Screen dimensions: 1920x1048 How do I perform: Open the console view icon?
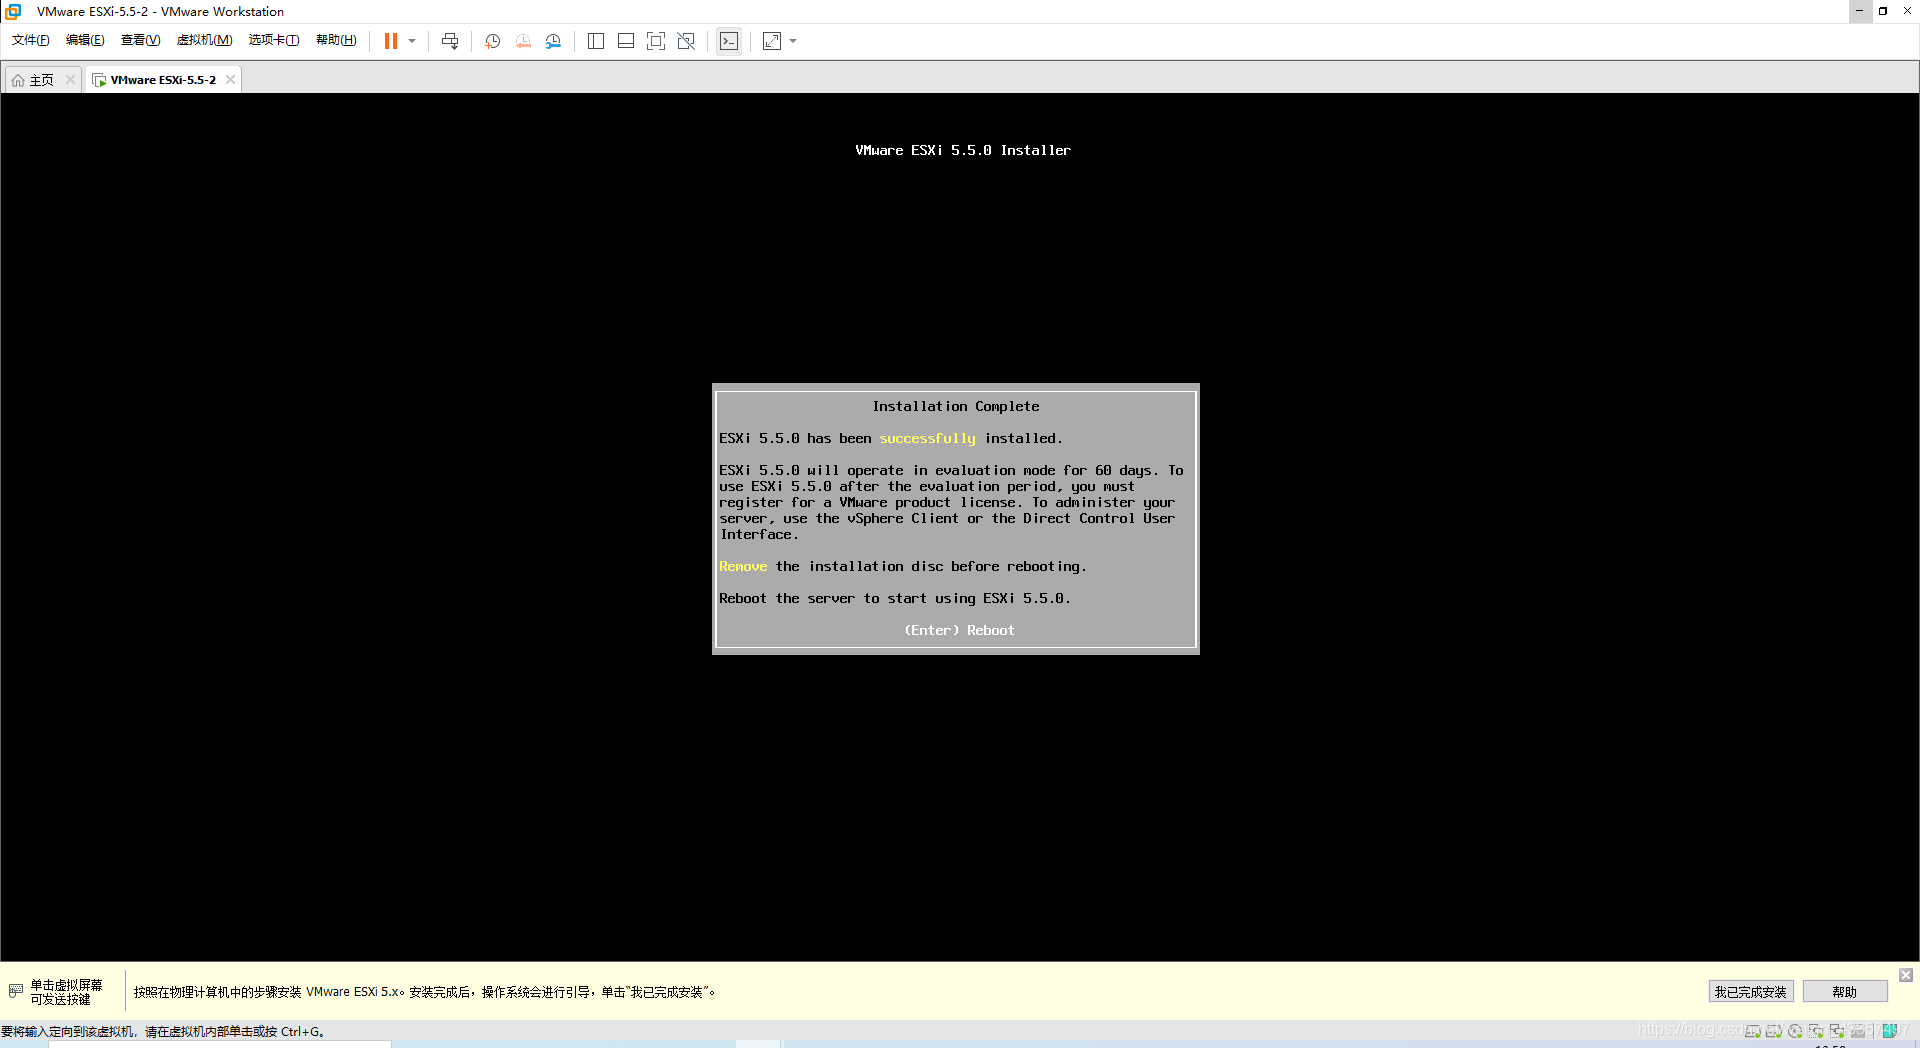[729, 41]
